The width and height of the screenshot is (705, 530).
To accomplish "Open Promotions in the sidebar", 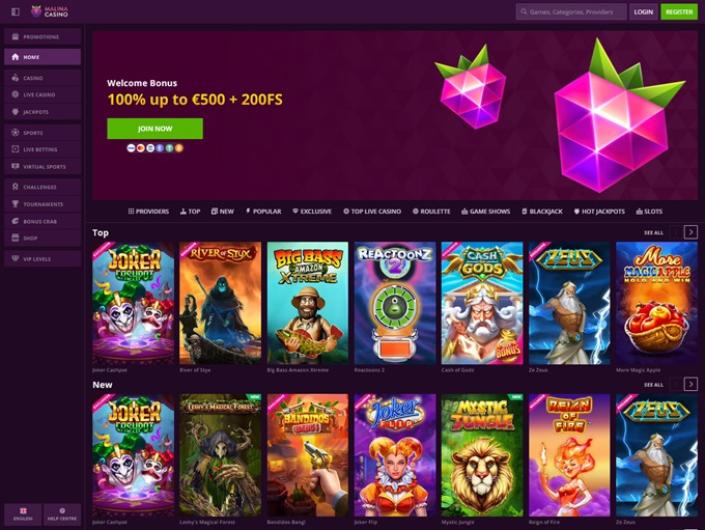I will (x=43, y=37).
